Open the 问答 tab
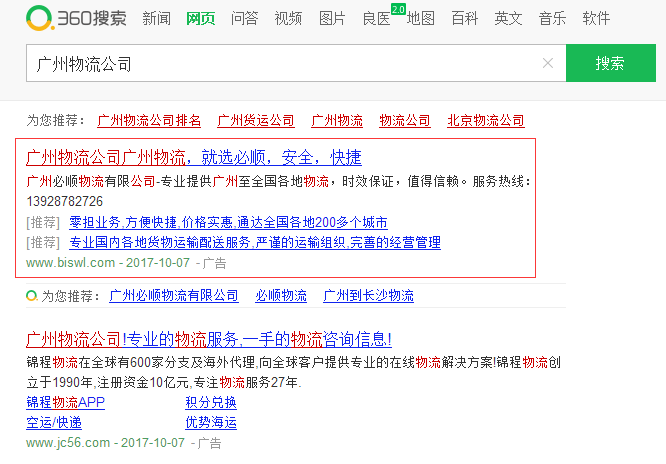The image size is (666, 464). pos(244,18)
